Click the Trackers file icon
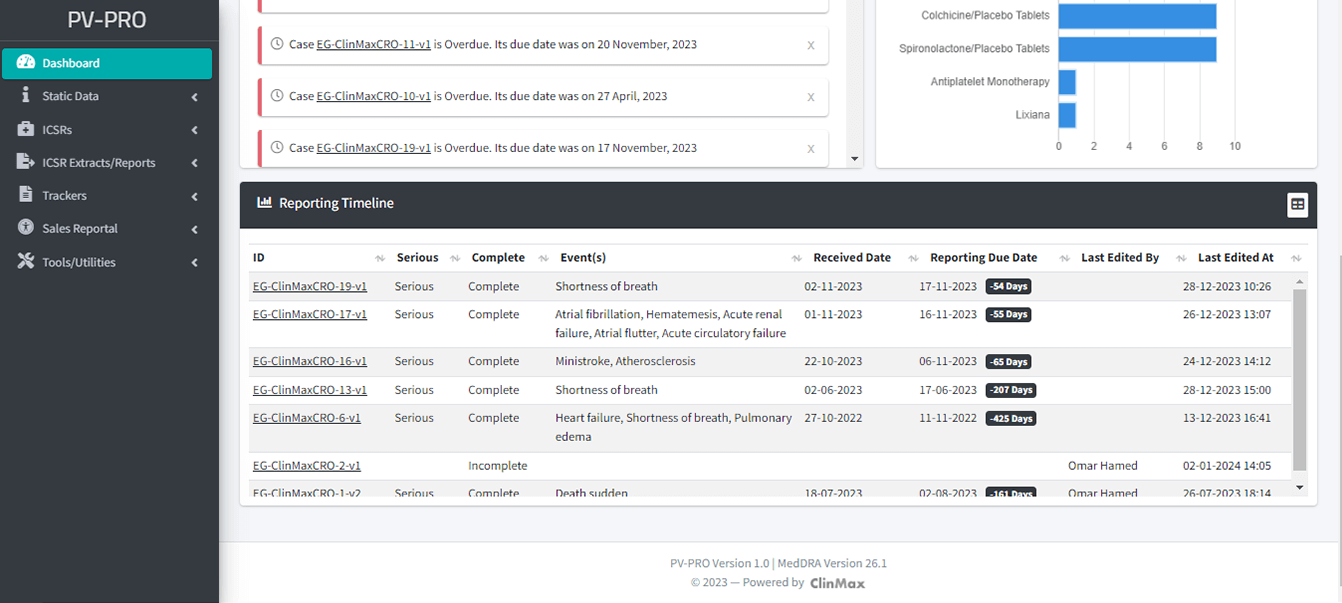 [26, 195]
